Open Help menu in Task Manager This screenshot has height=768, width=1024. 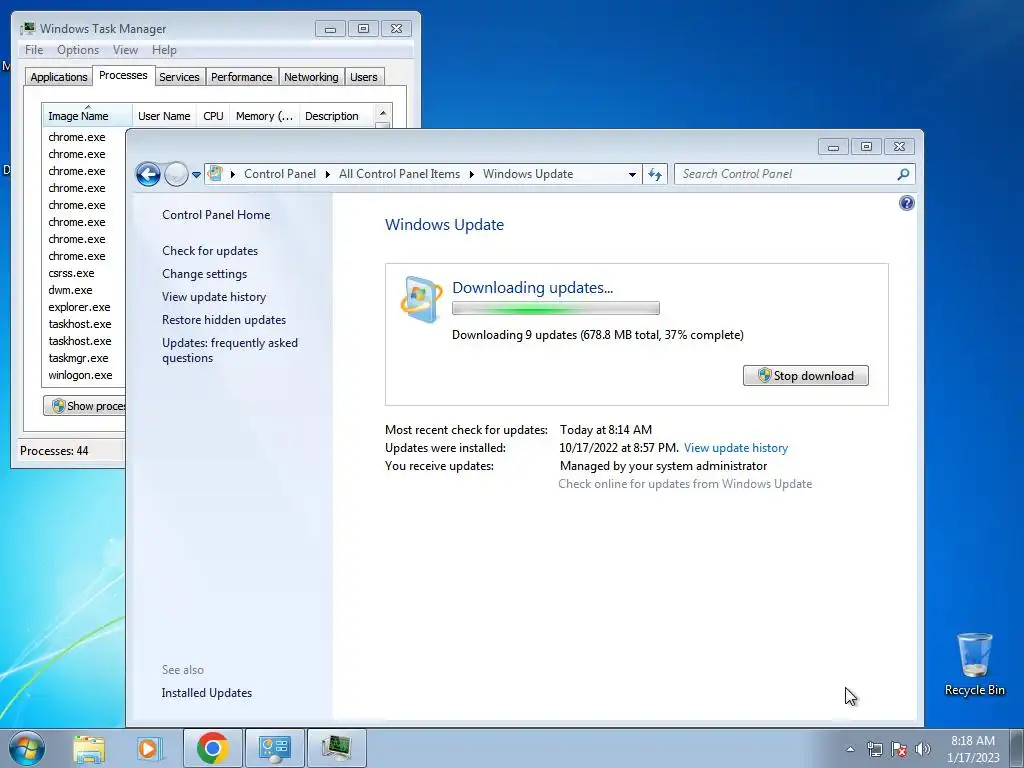[x=164, y=50]
